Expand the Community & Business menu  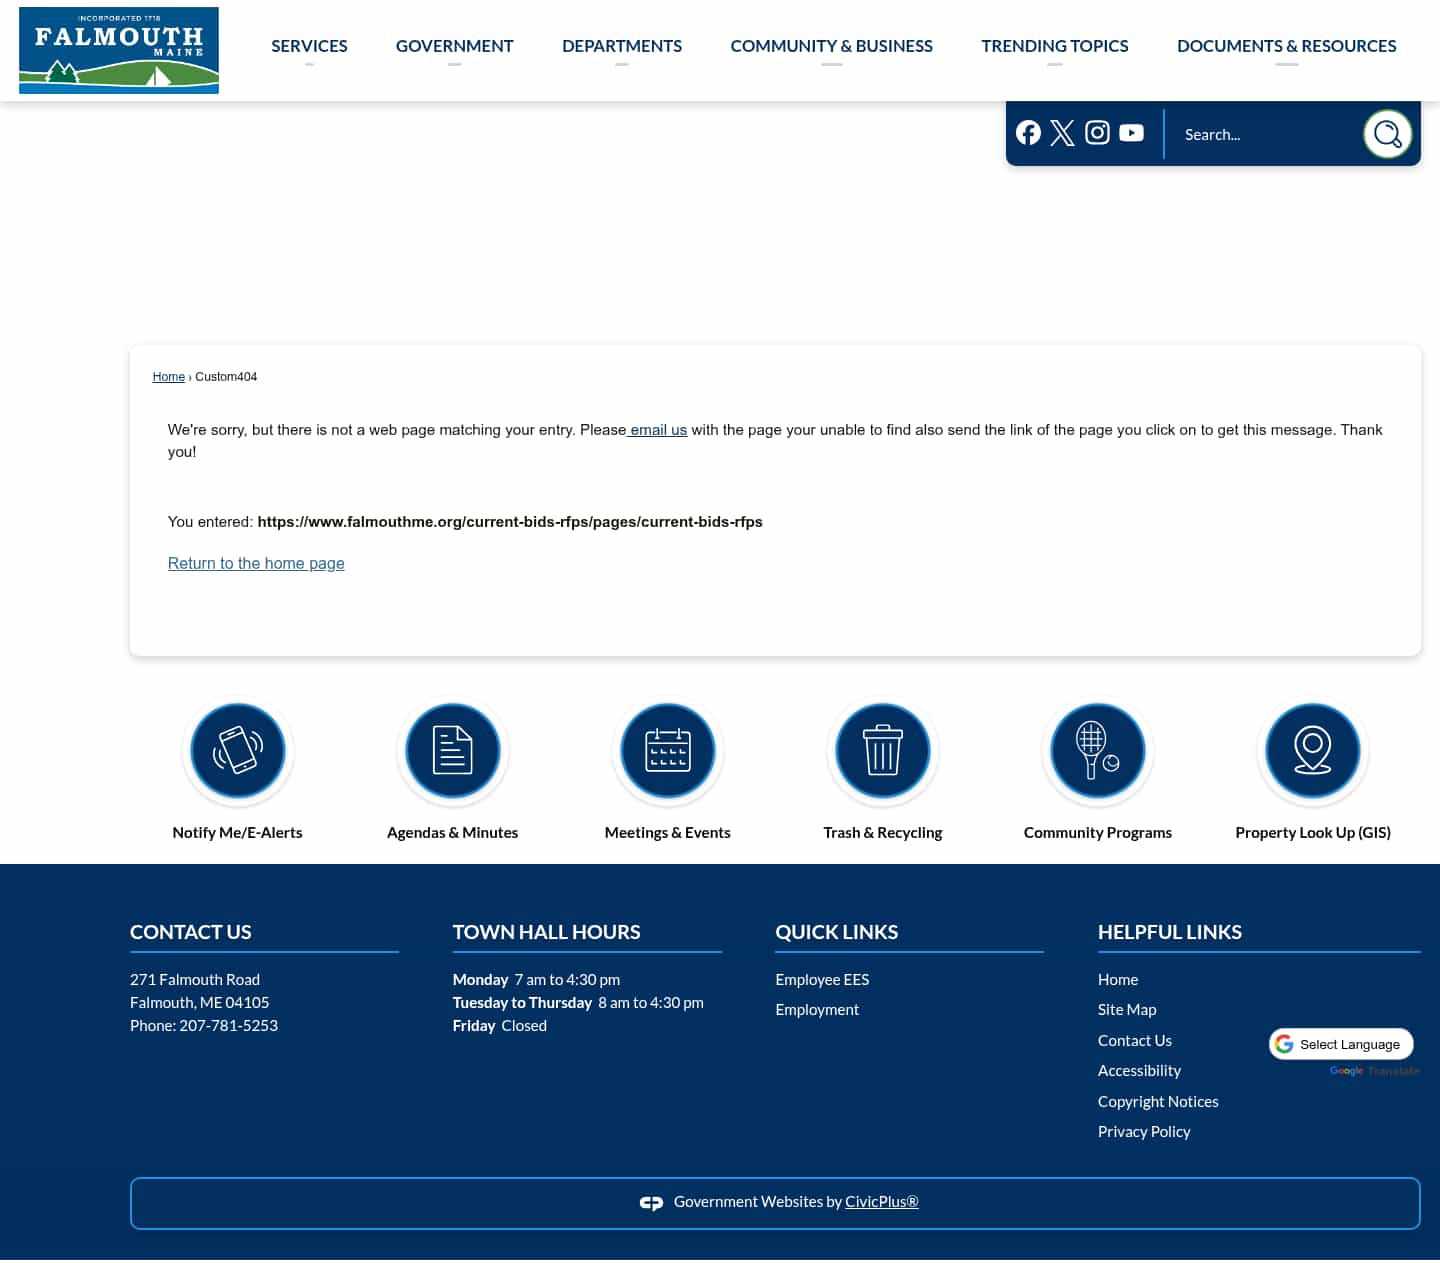(x=831, y=46)
